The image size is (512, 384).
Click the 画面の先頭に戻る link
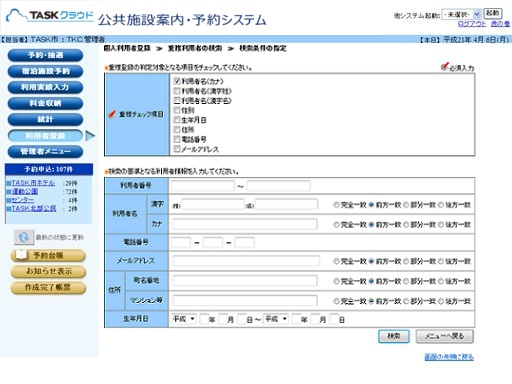coord(449,357)
